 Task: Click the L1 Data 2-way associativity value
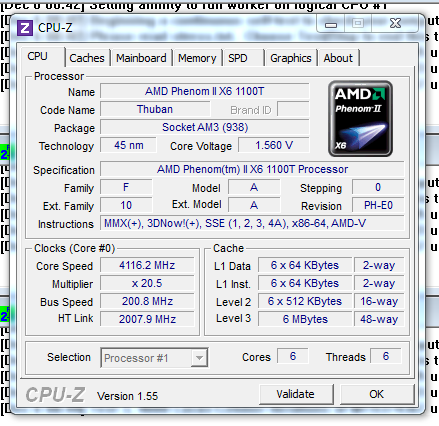379,265
